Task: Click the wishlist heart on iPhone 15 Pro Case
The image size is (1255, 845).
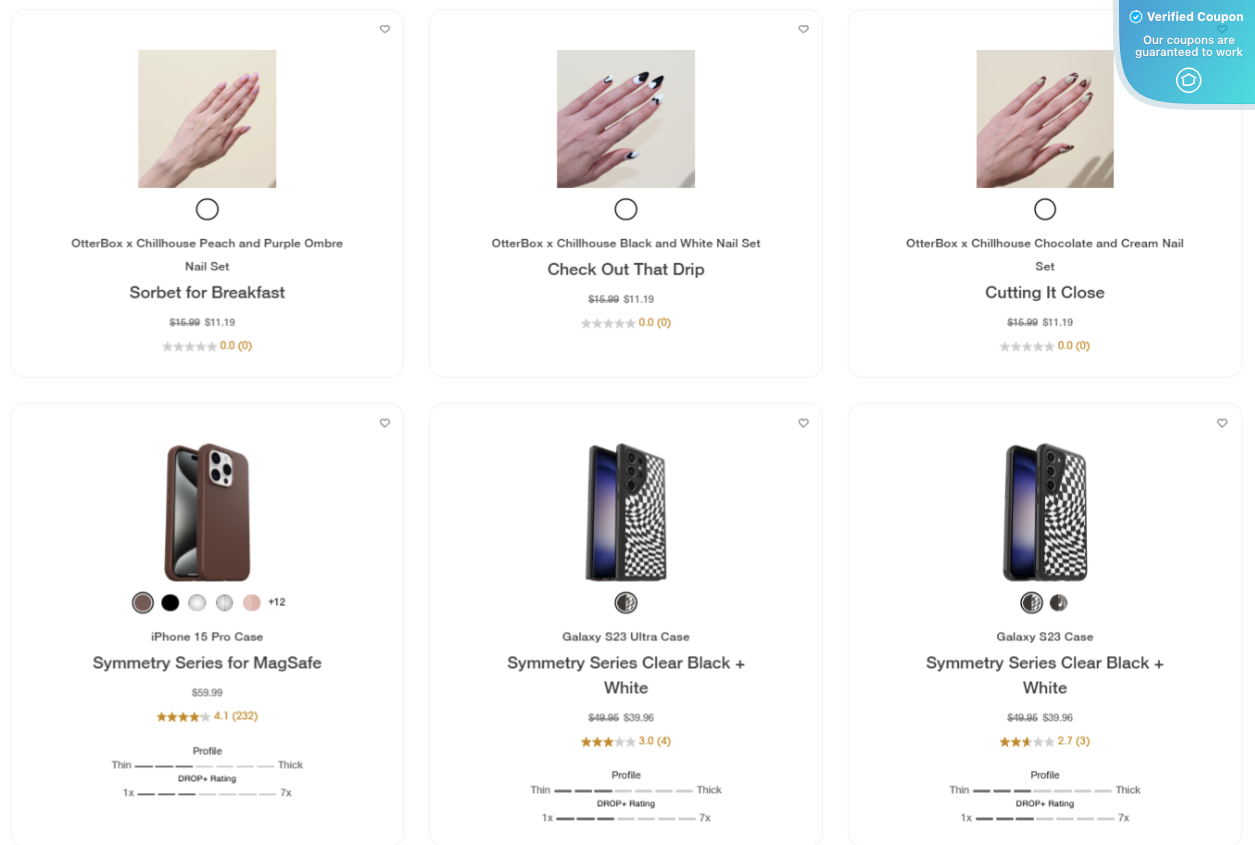Action: coord(385,423)
